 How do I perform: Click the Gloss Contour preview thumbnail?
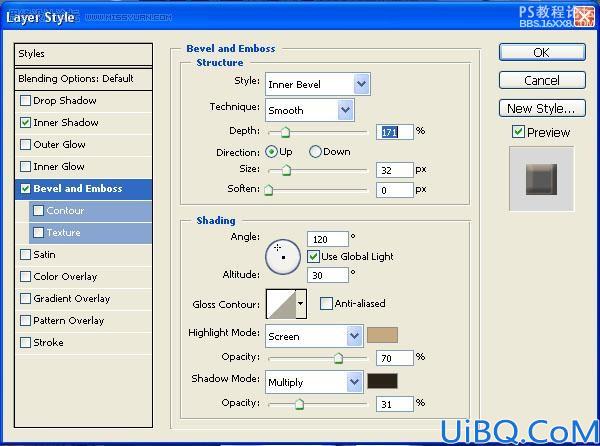tap(282, 304)
